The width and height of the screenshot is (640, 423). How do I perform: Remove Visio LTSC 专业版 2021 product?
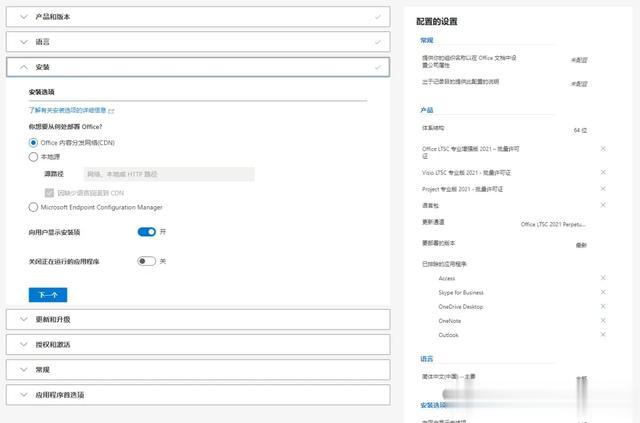tap(603, 172)
